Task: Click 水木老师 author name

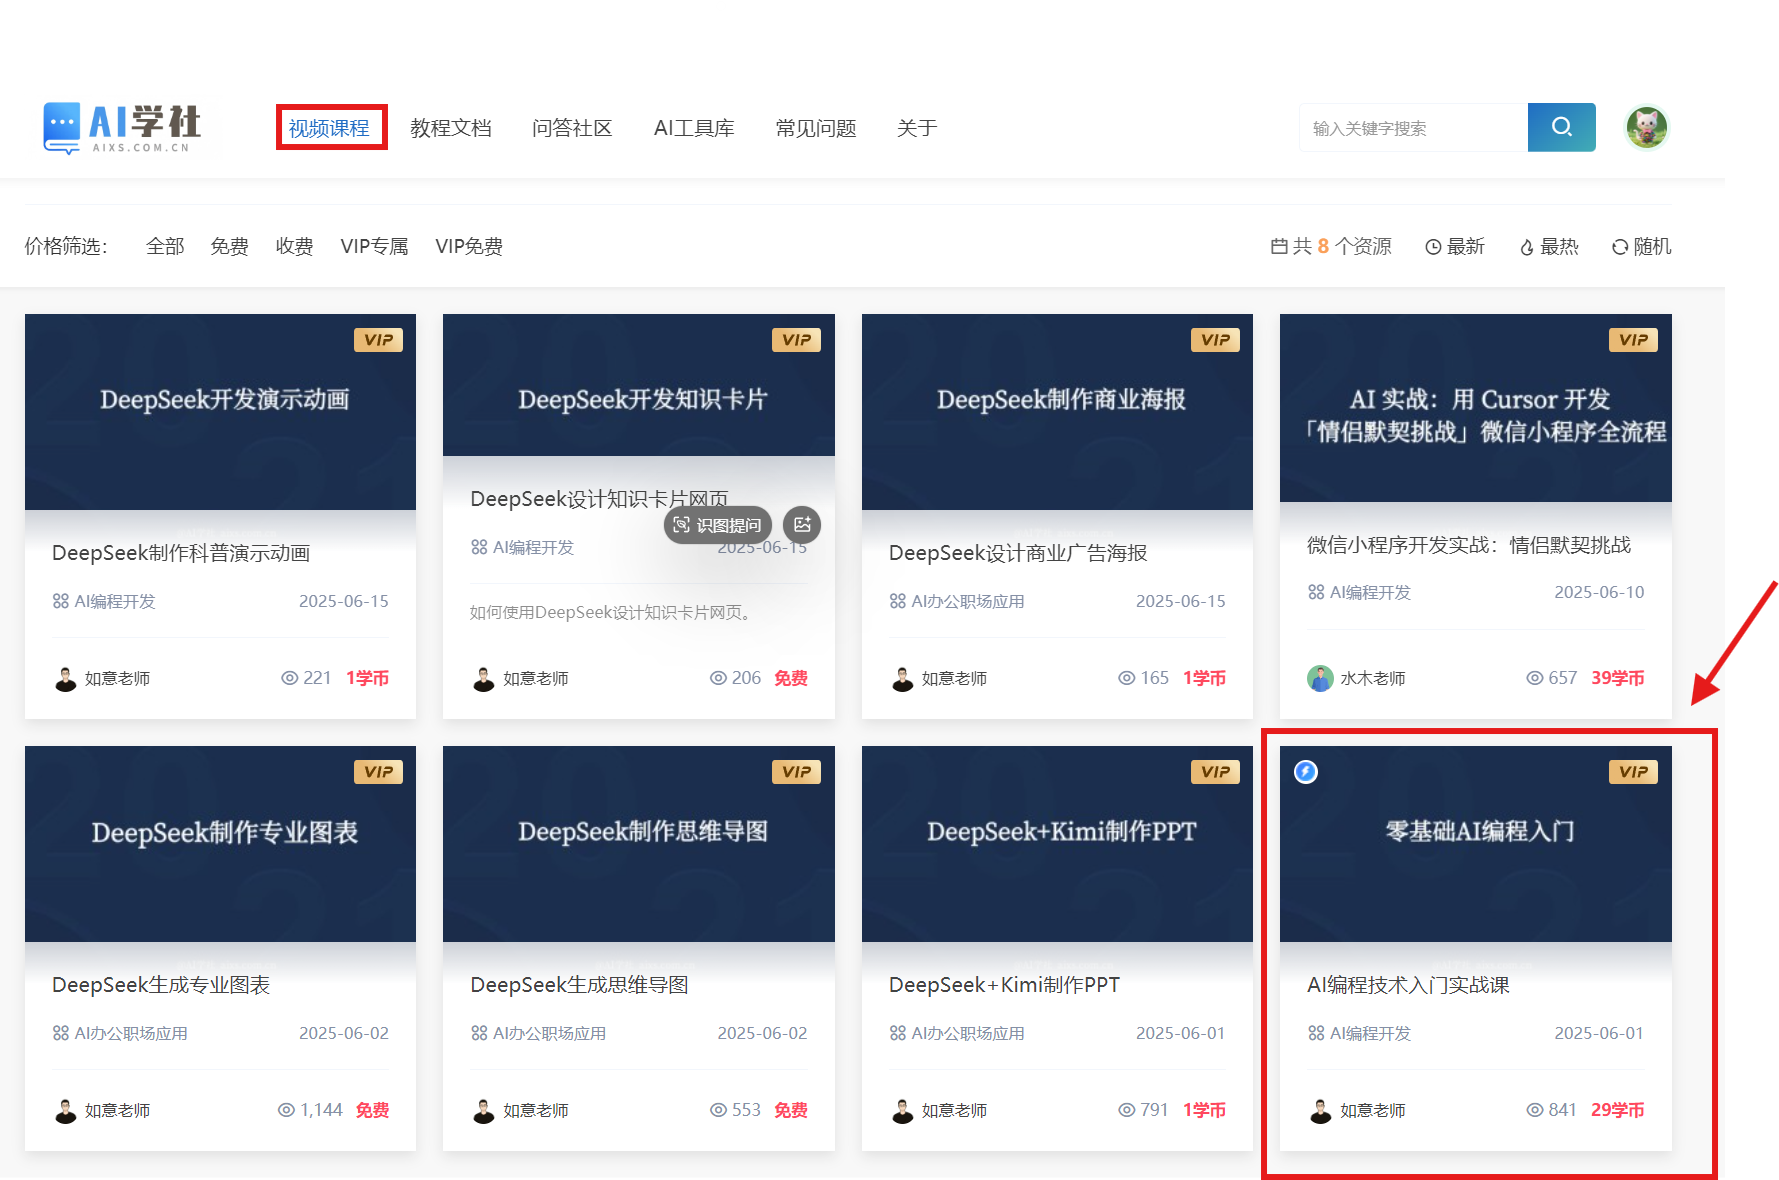Action: click(1373, 678)
